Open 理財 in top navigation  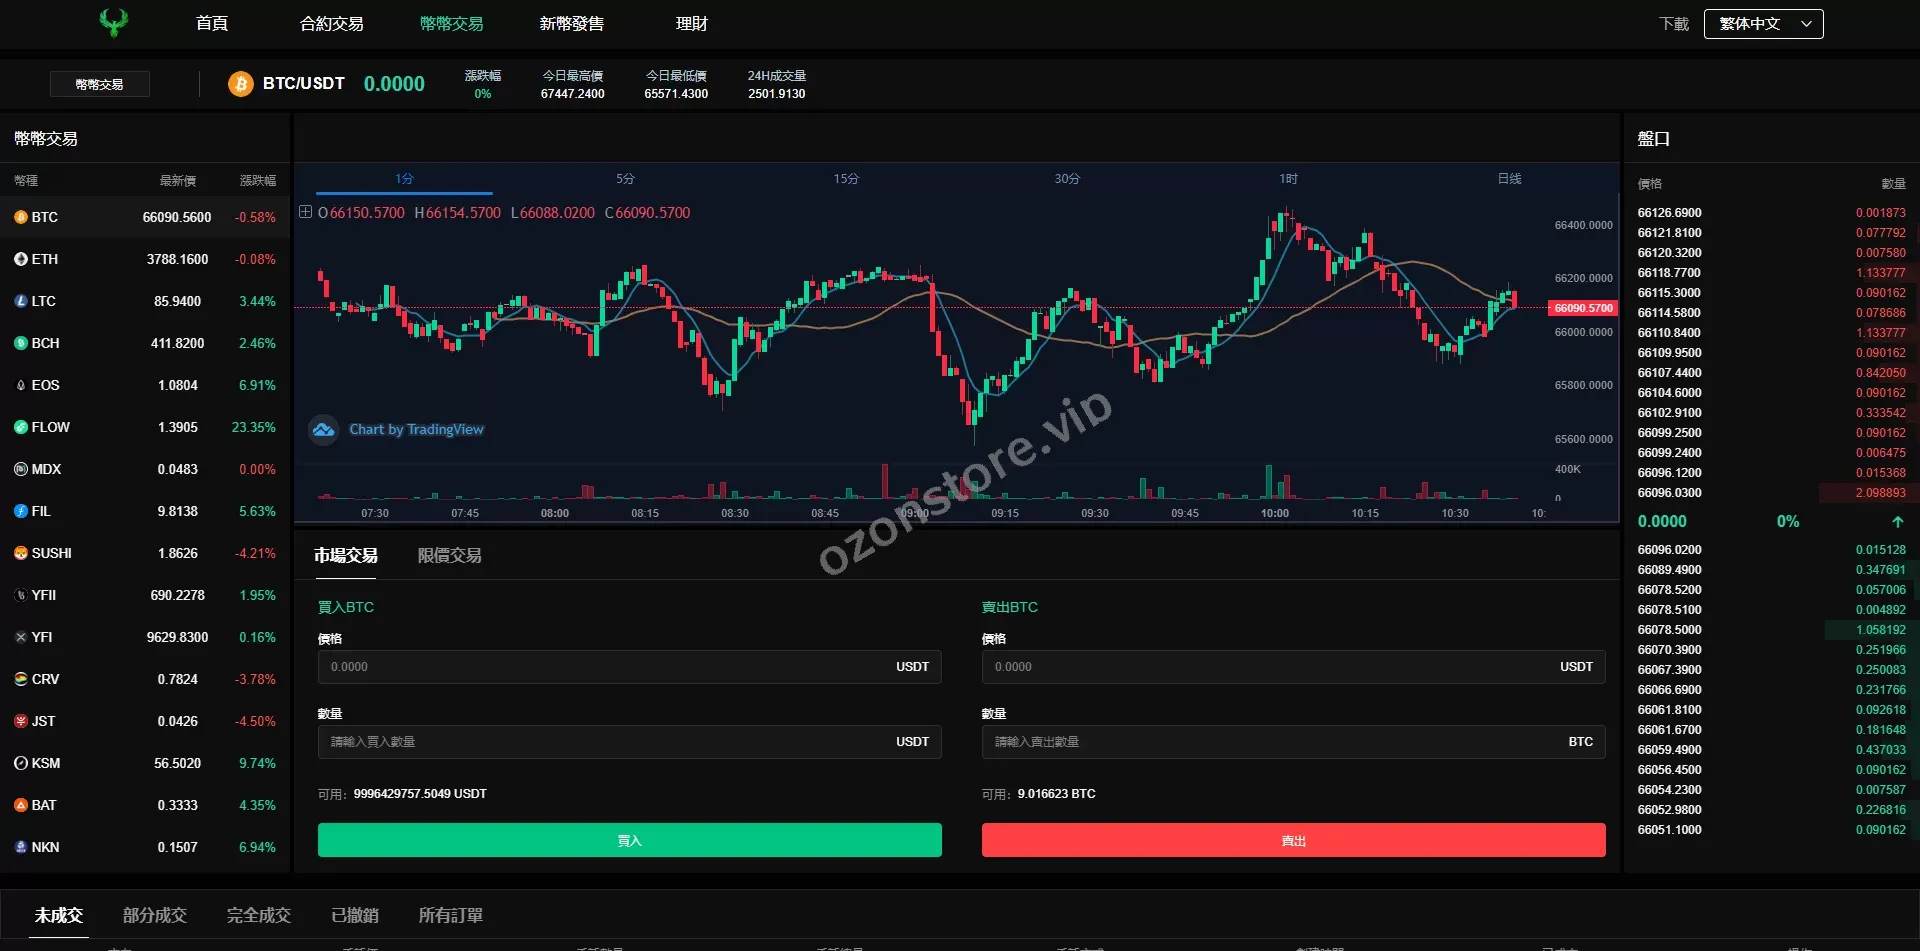(x=691, y=24)
